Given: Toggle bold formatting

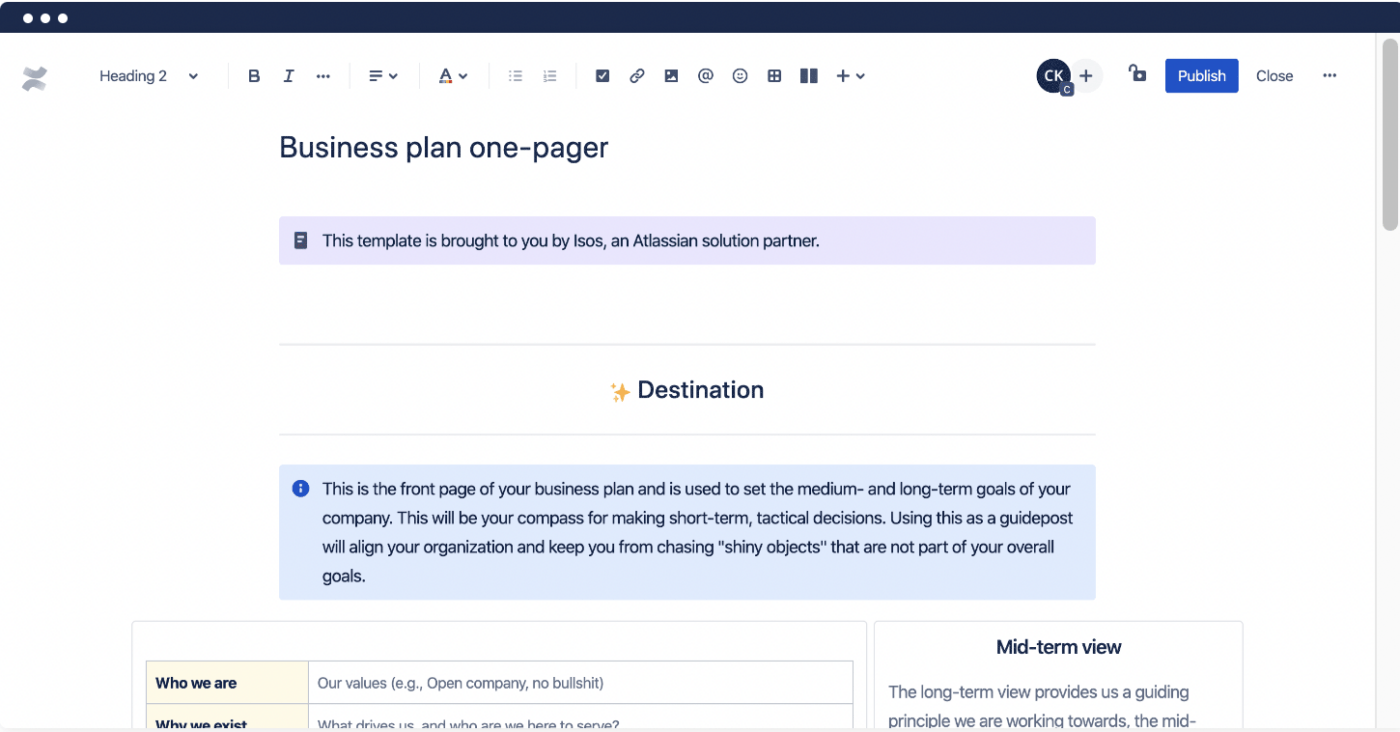Looking at the screenshot, I should (x=254, y=76).
